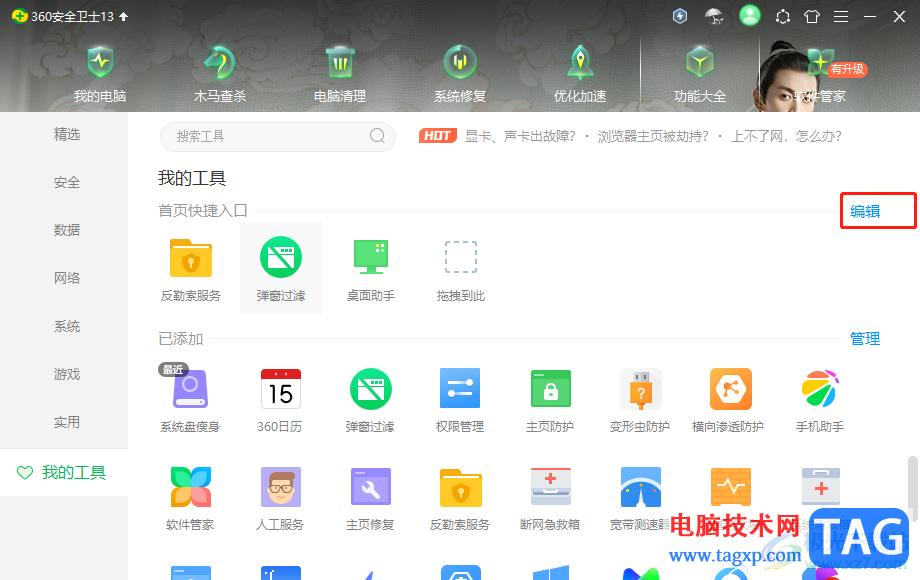Click the vertical scrollbar of the tools list

pos(913,489)
